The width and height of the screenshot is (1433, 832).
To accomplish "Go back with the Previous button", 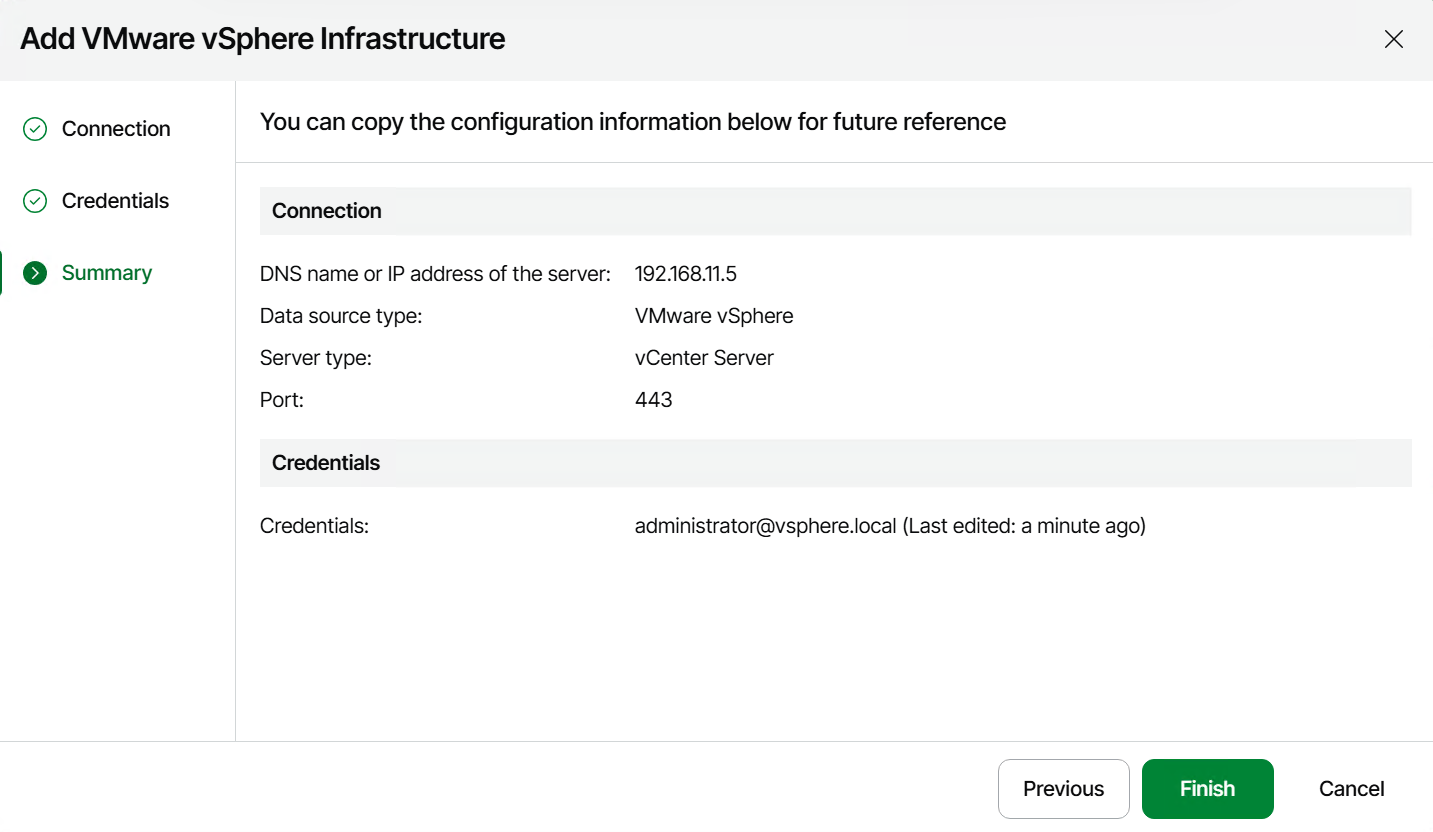I will pos(1063,789).
